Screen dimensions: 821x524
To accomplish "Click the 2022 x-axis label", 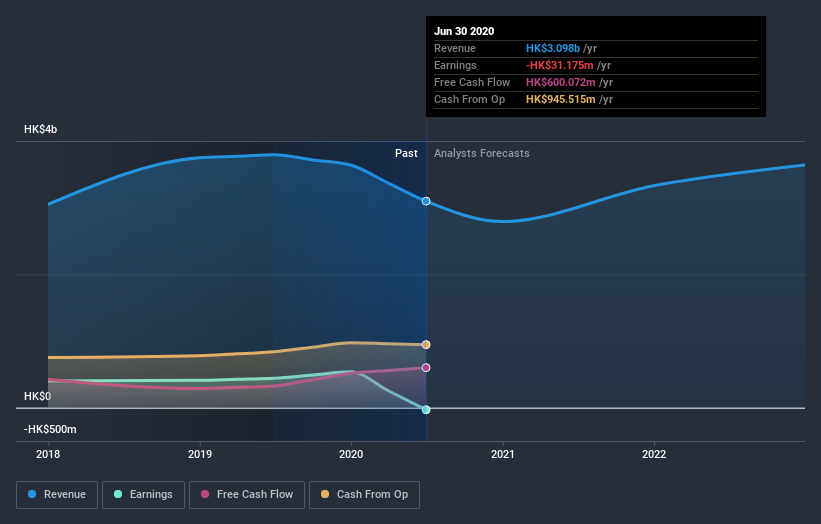I will pyautogui.click(x=654, y=454).
